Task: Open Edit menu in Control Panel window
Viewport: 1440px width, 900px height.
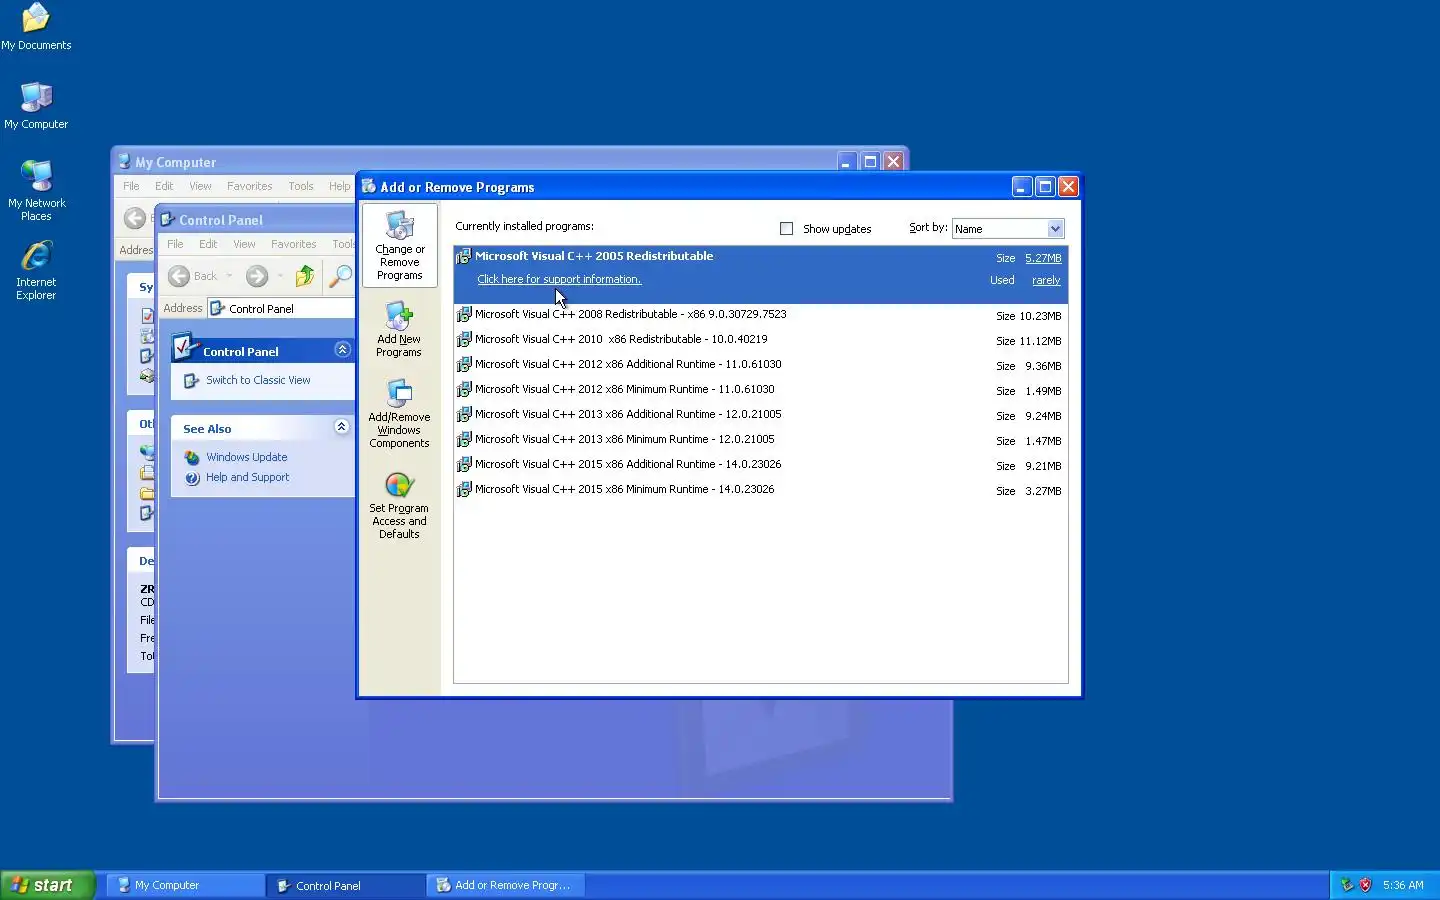Action: tap(208, 244)
